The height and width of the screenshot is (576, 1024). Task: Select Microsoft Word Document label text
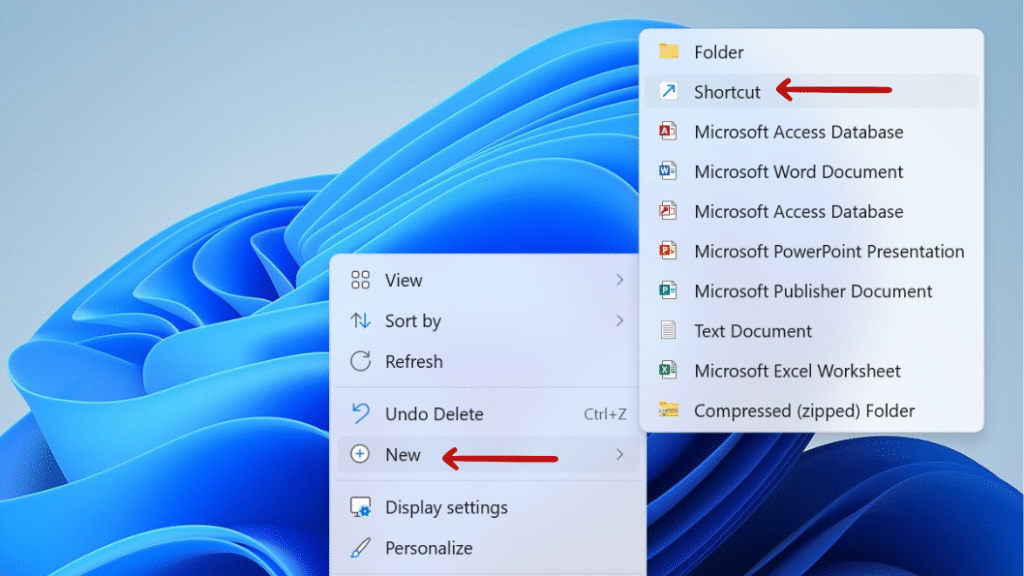798,172
